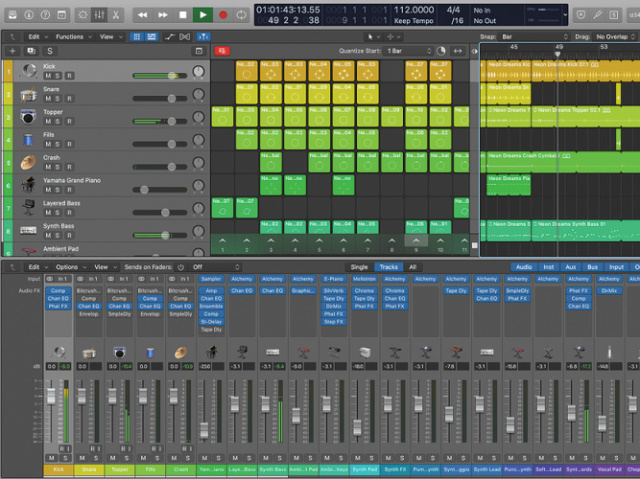The height and width of the screenshot is (479, 640).
Task: Switch mixer to Tracks view
Action: pyautogui.click(x=389, y=267)
